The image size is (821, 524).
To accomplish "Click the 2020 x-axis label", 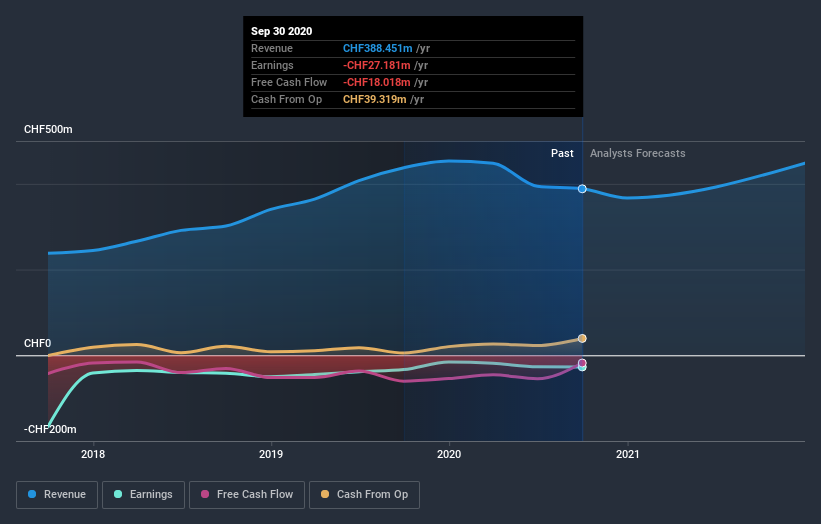I will click(x=449, y=454).
